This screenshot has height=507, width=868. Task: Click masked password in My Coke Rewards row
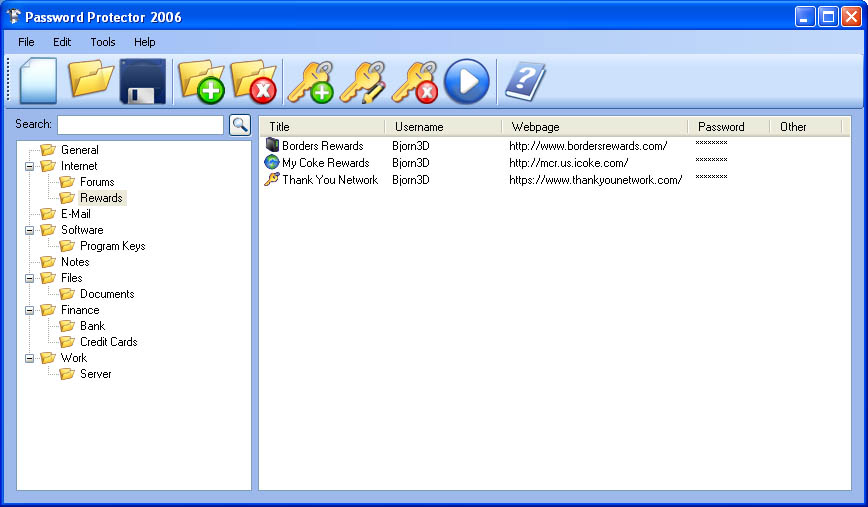click(x=711, y=161)
